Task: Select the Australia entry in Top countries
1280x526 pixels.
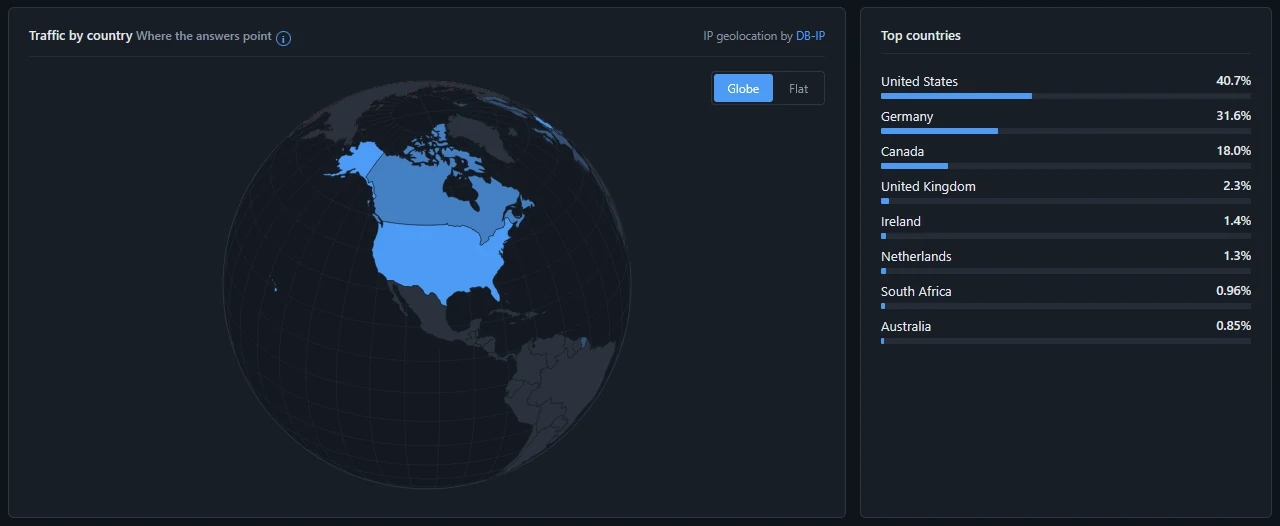Action: pyautogui.click(x=1065, y=332)
